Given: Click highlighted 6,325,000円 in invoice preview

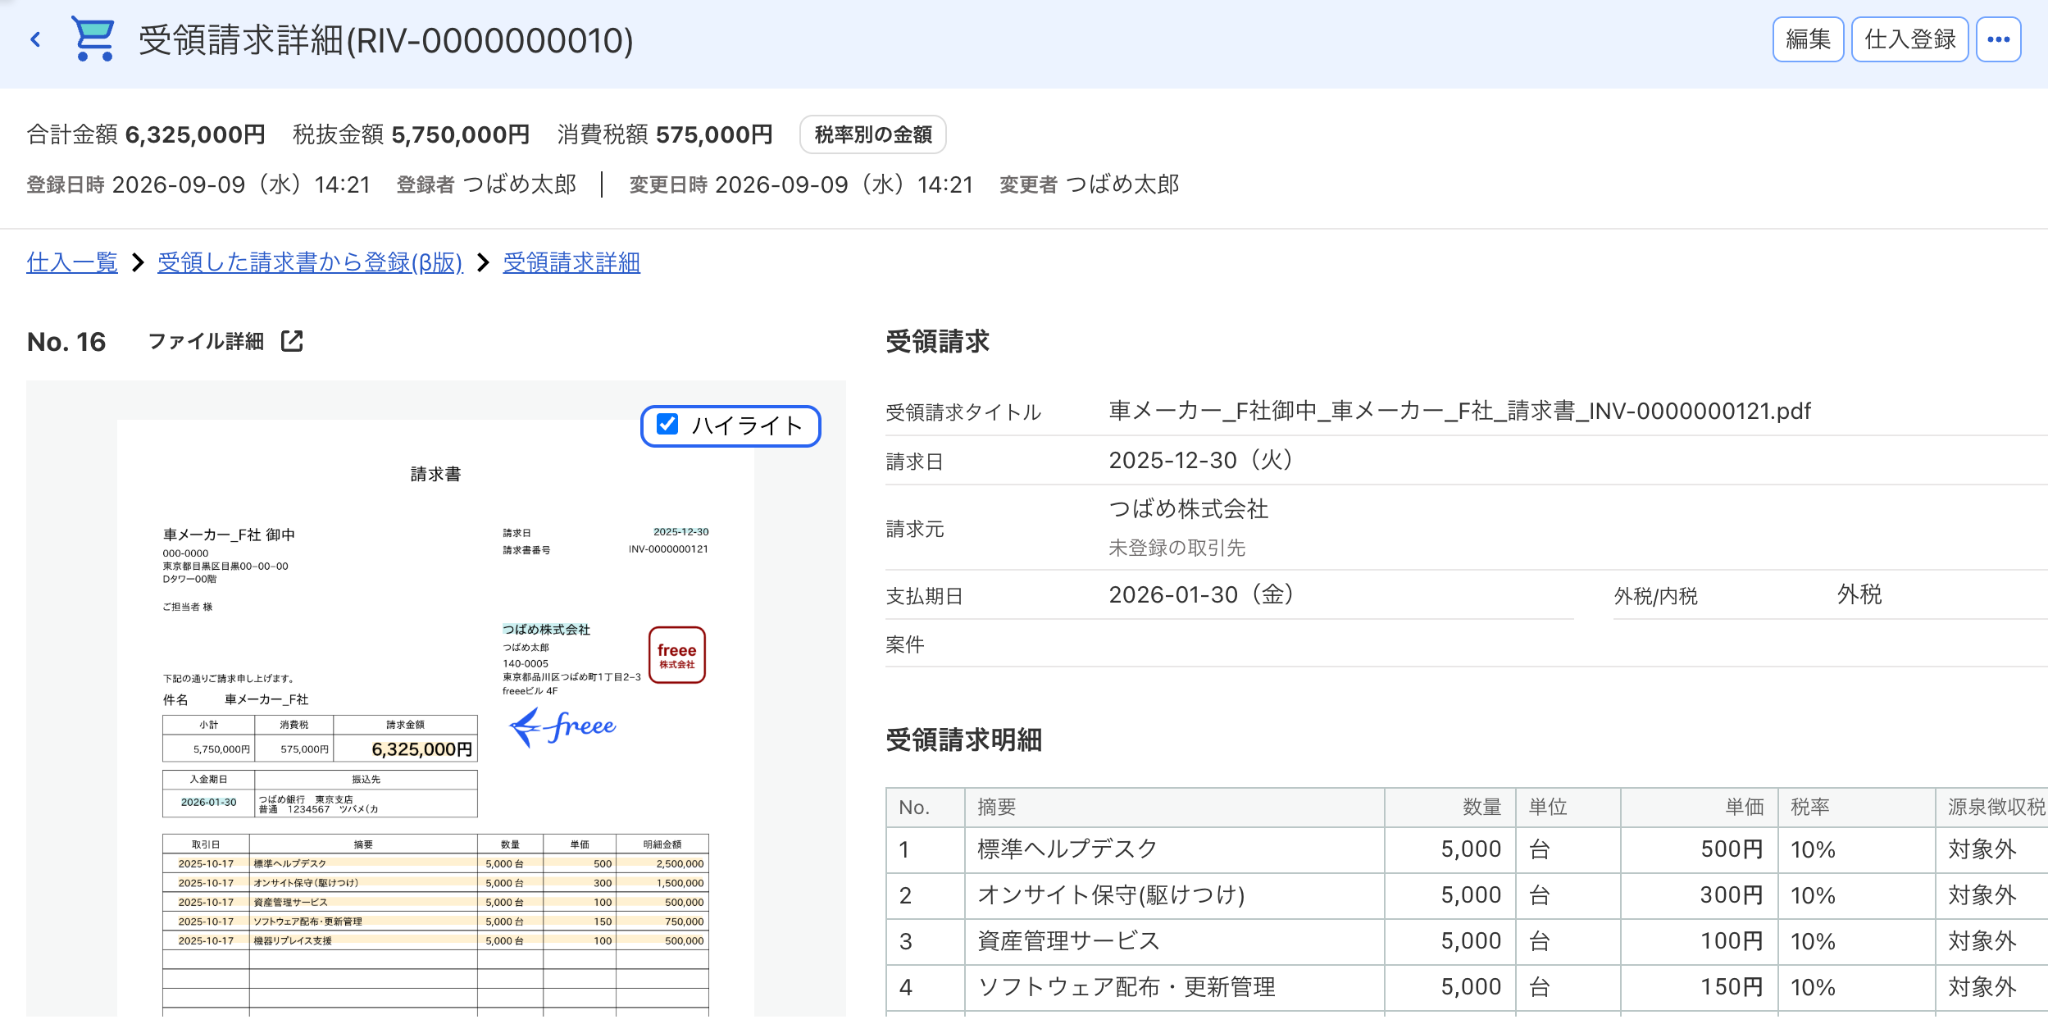Looking at the screenshot, I should 421,749.
